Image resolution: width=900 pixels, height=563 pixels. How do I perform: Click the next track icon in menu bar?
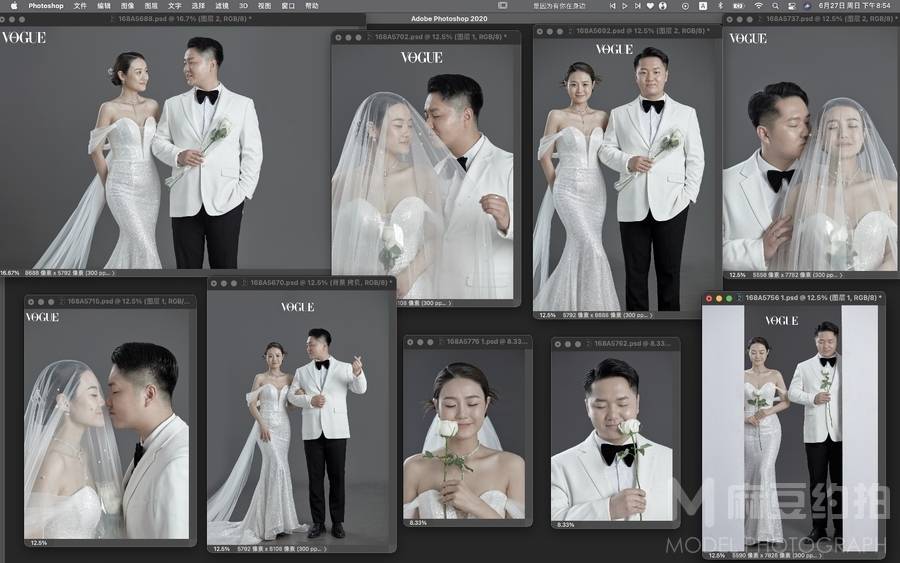point(638,6)
